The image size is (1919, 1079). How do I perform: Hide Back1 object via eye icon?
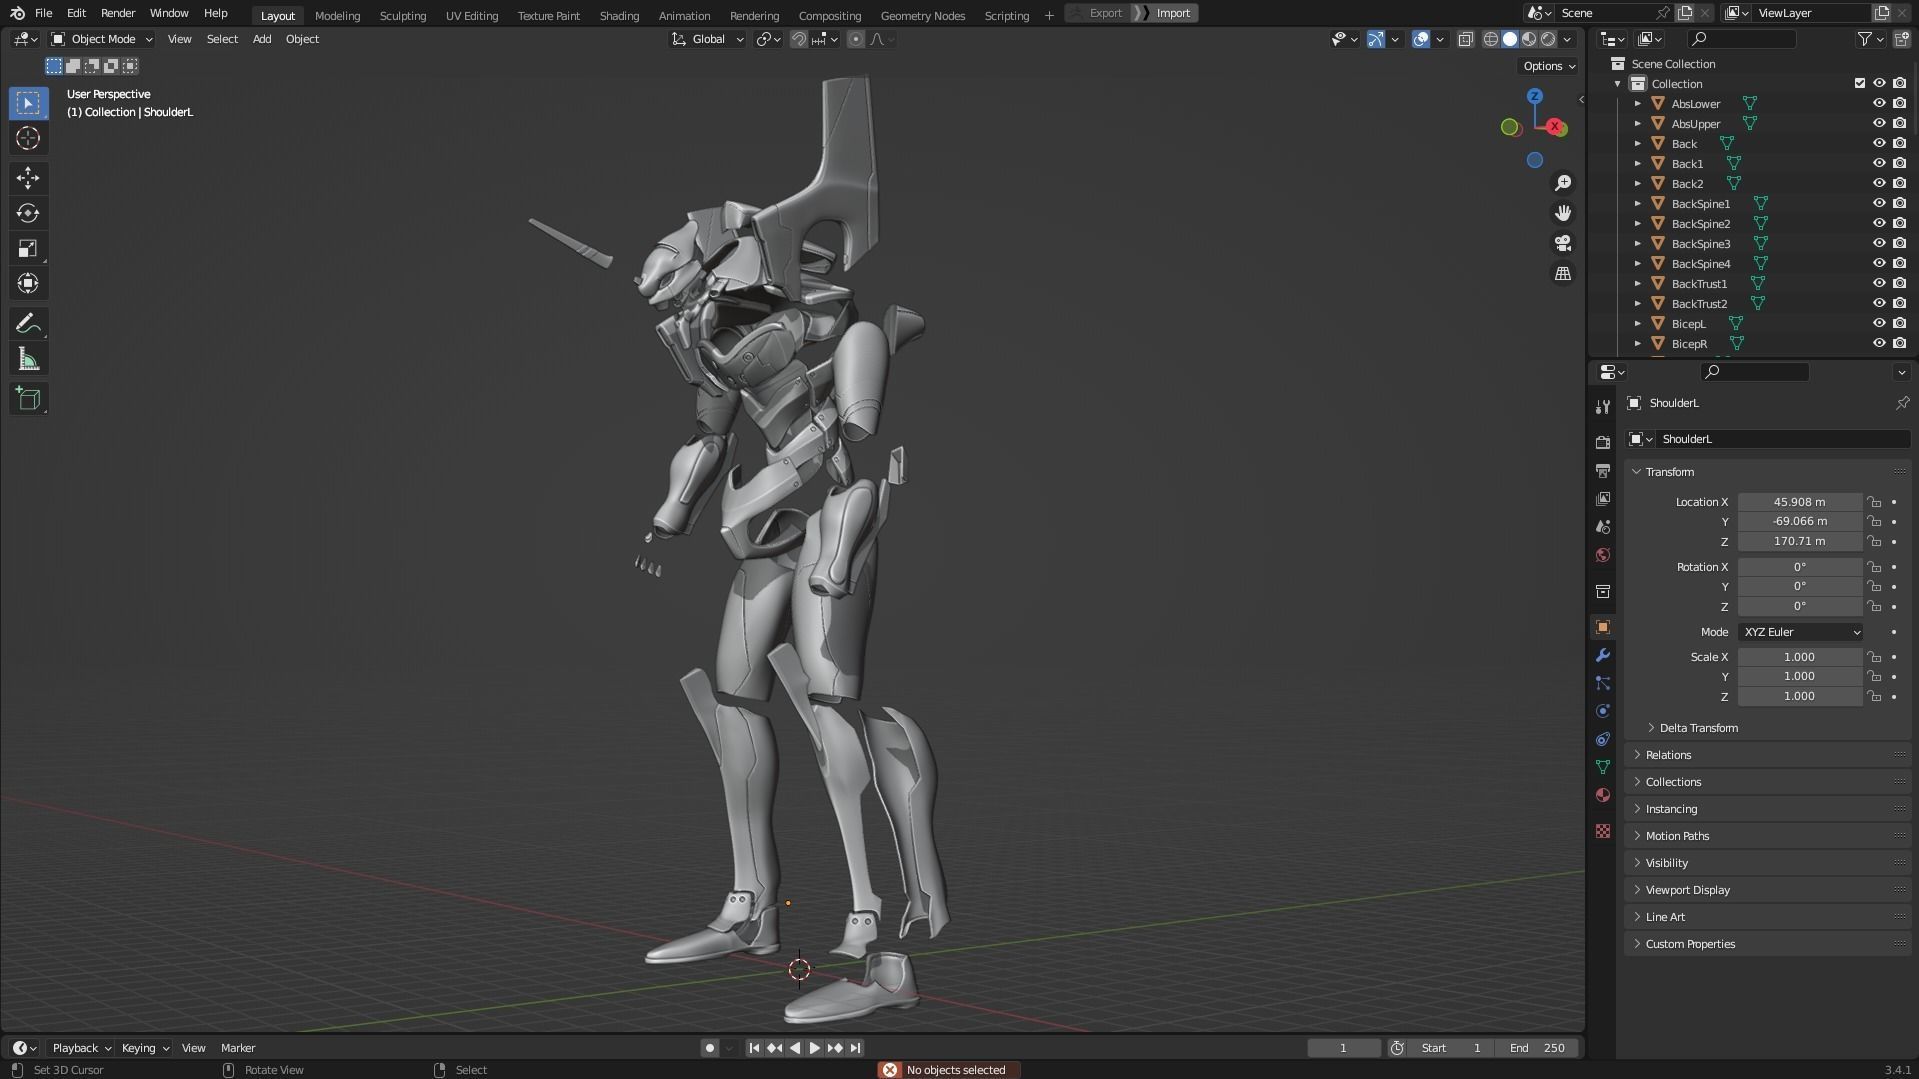[x=1879, y=163]
